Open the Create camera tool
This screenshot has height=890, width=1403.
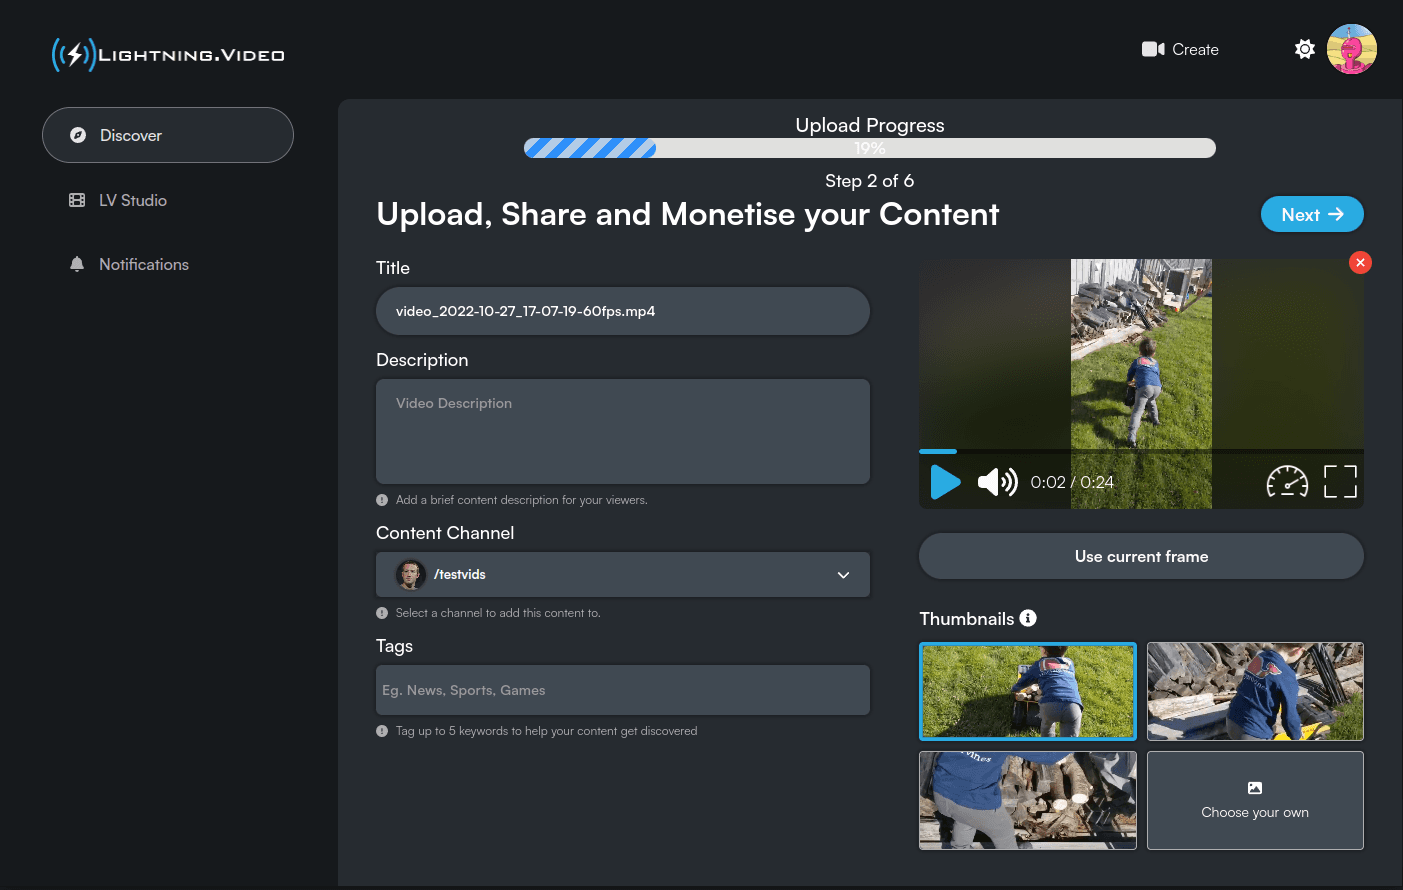pyautogui.click(x=1180, y=49)
